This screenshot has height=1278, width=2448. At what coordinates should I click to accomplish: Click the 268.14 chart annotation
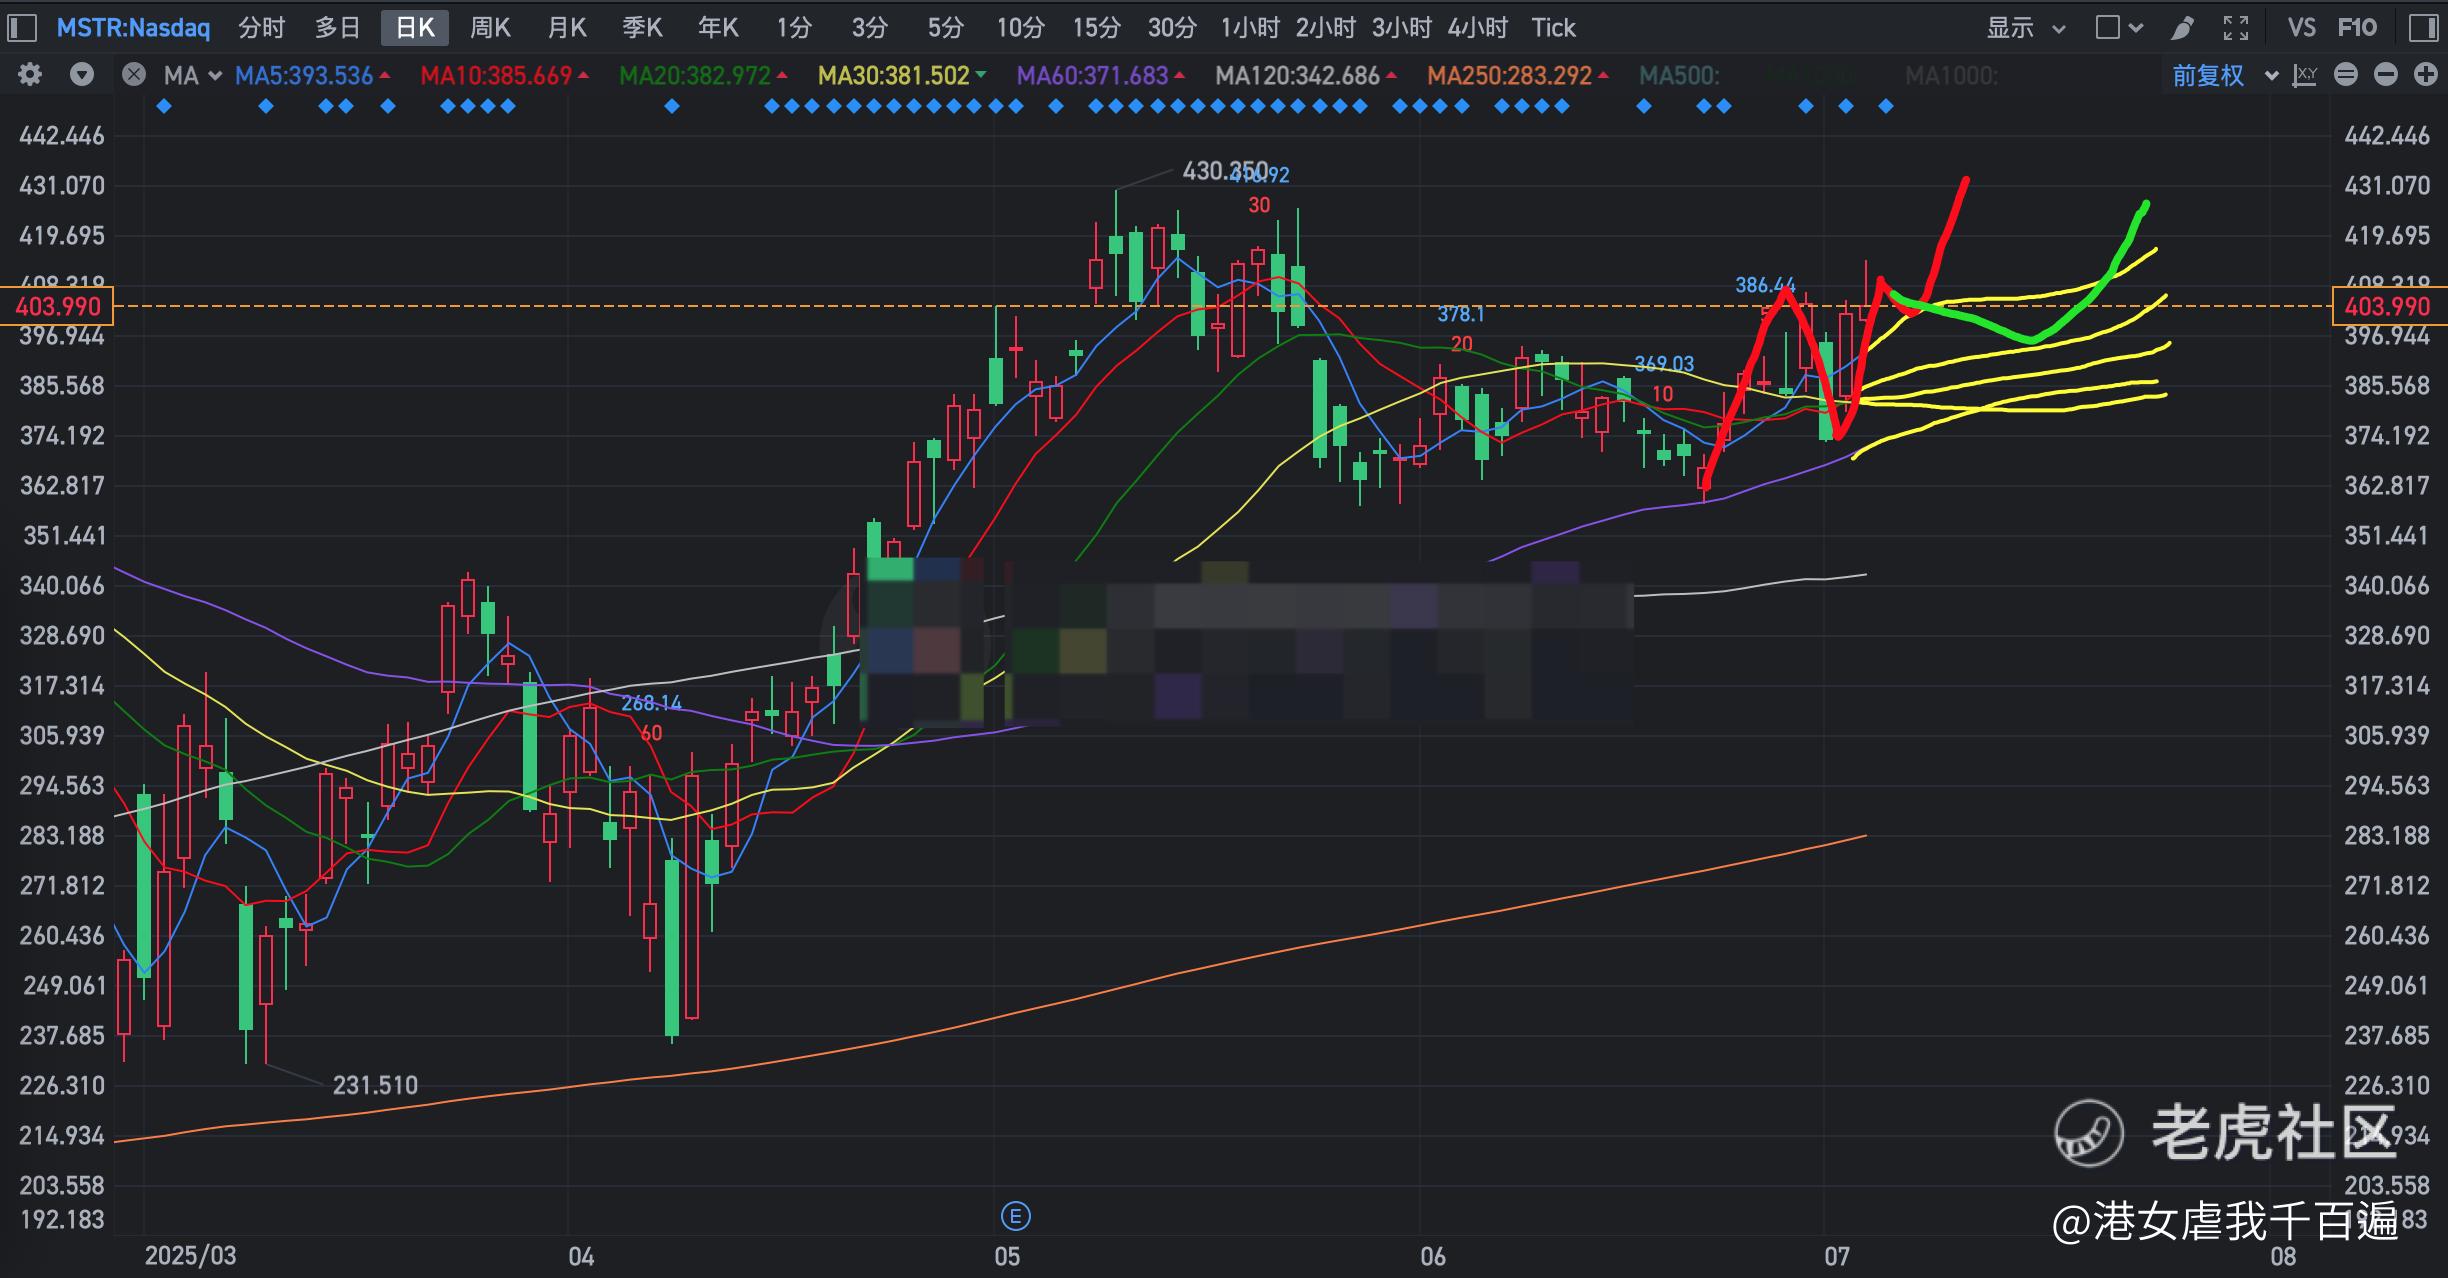click(x=651, y=703)
